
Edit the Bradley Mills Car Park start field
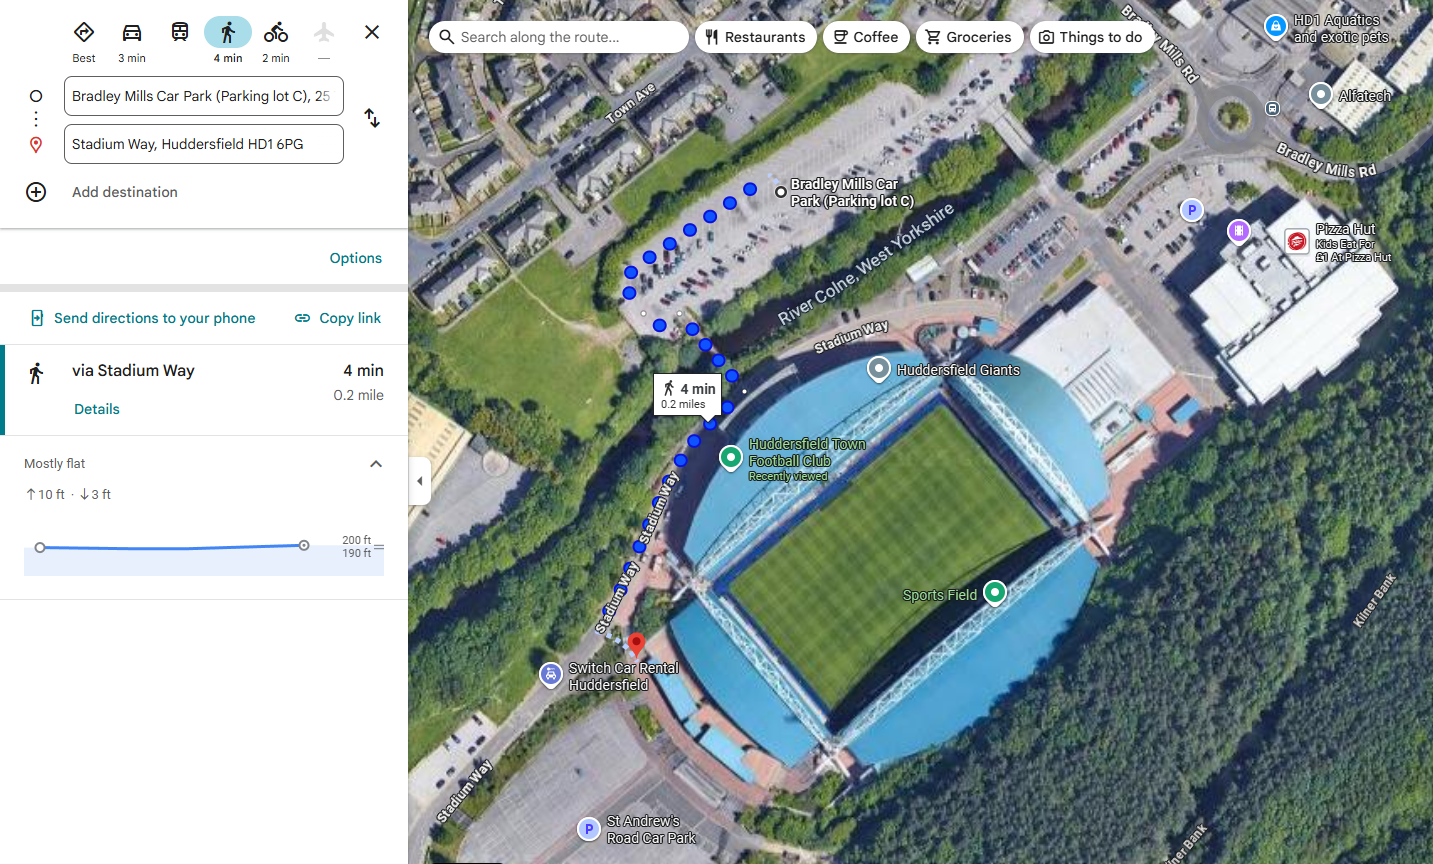[204, 96]
